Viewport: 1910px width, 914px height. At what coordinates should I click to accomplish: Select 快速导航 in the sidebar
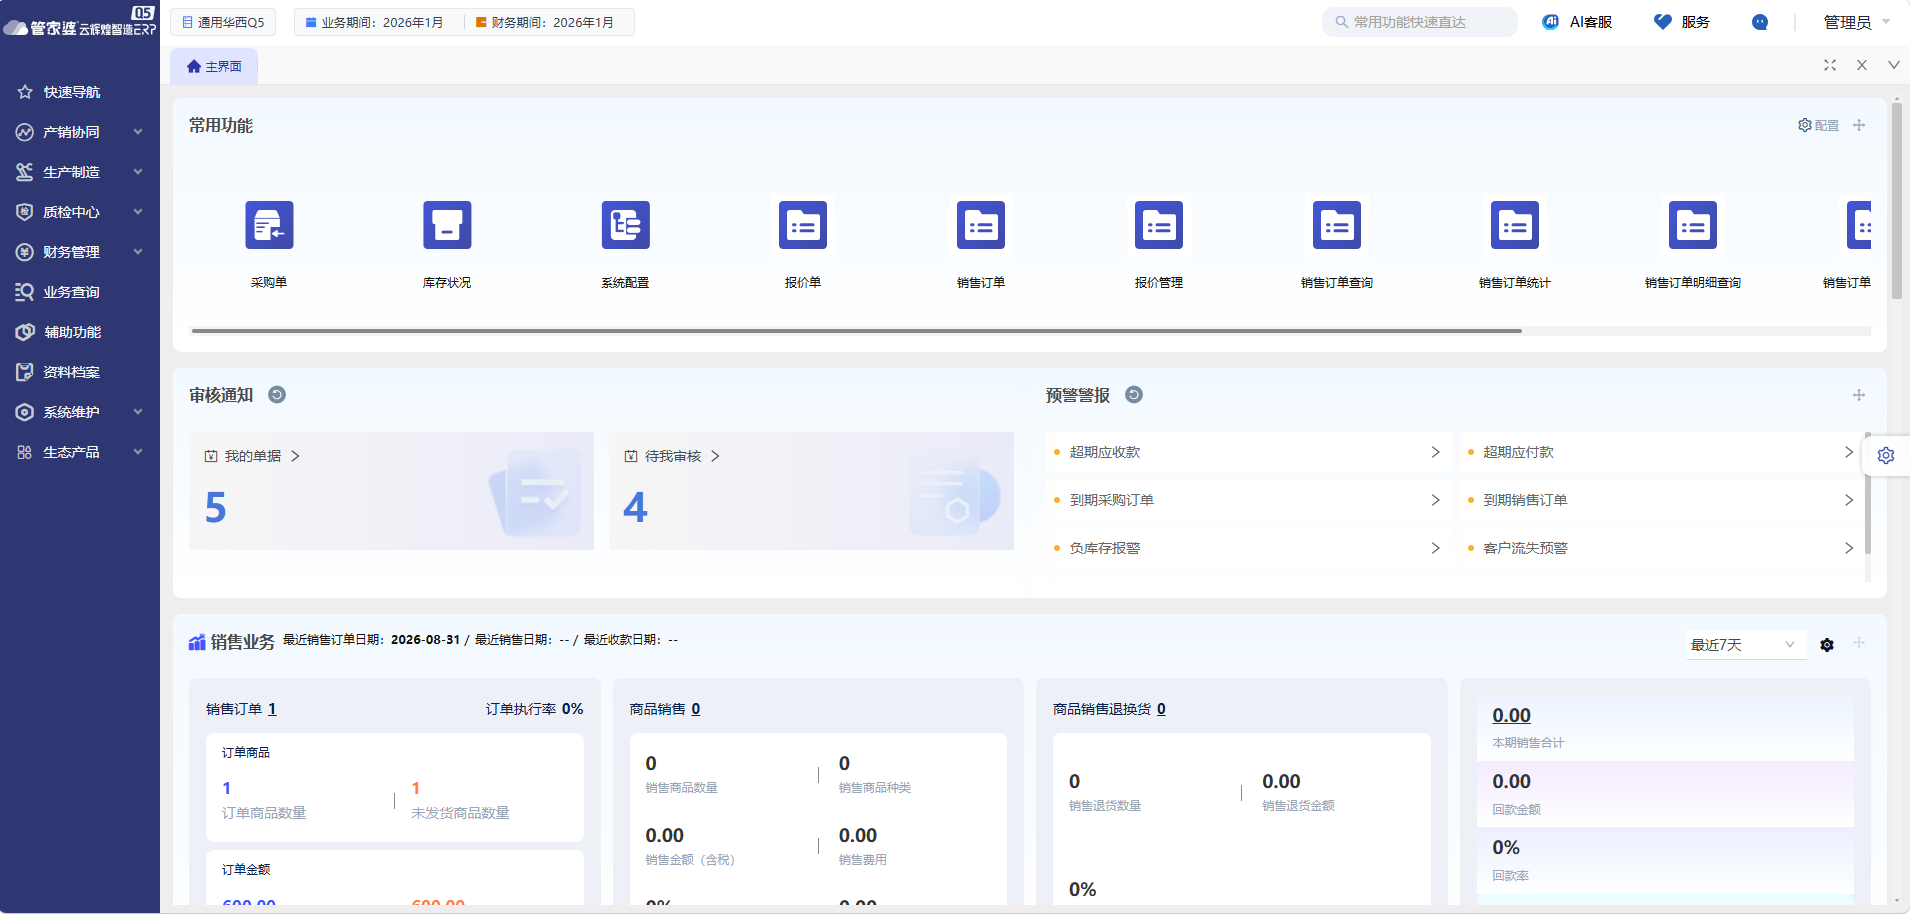point(80,92)
